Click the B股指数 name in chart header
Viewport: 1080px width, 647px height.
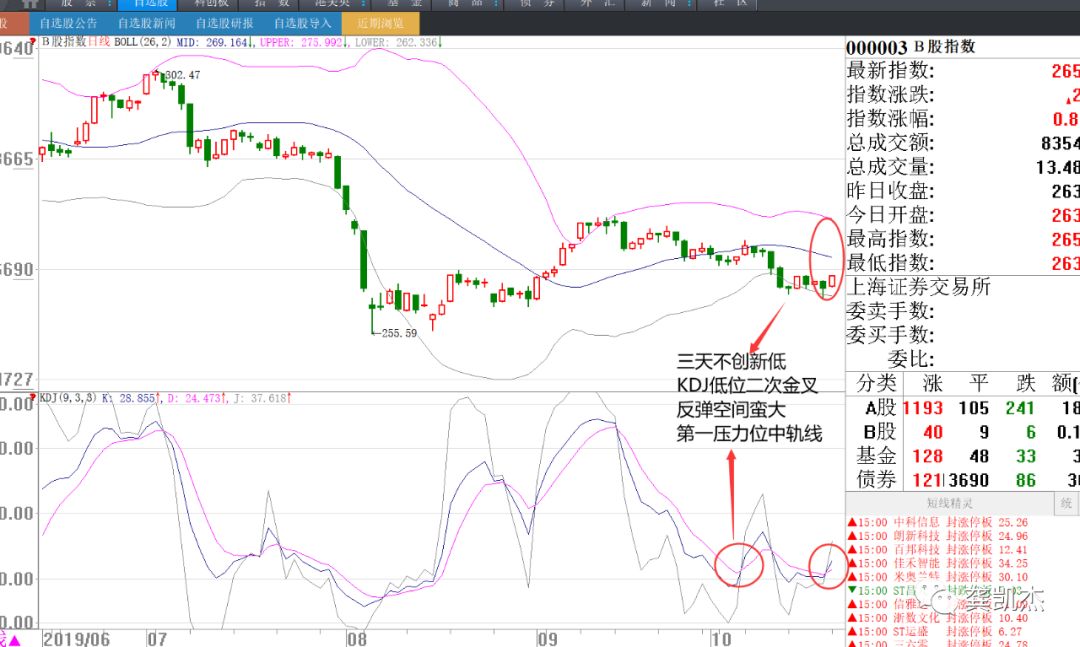[x=64, y=41]
